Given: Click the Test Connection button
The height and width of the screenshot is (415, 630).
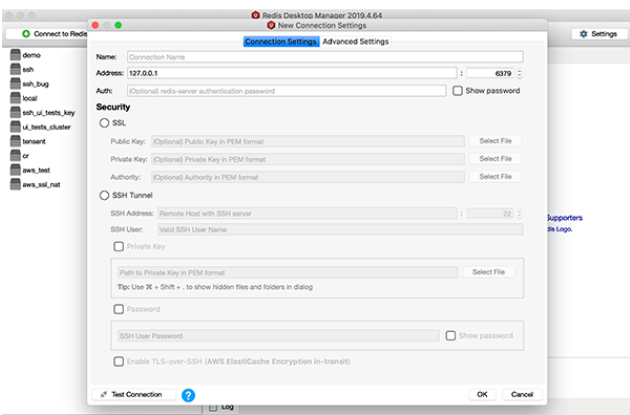Looking at the screenshot, I should pyautogui.click(x=134, y=395).
